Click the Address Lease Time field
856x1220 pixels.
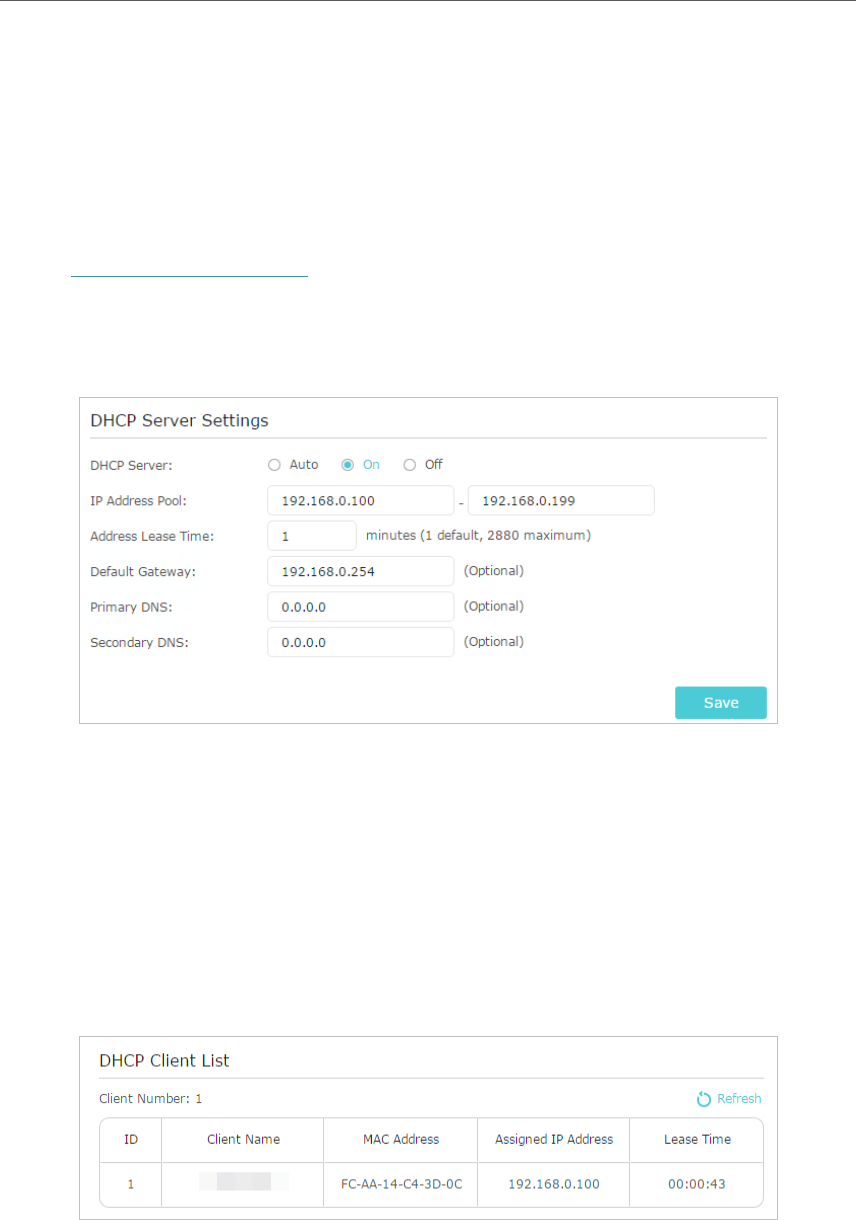[312, 536]
